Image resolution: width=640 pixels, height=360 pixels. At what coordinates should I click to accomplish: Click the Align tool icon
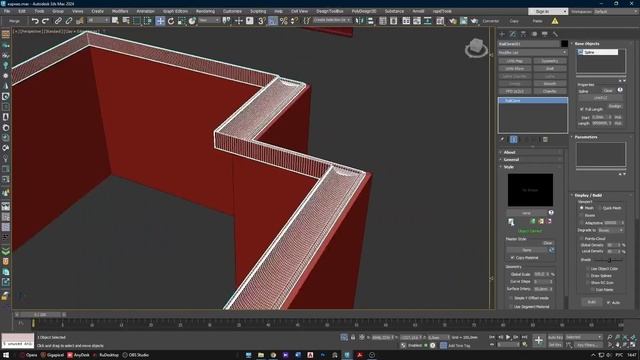[x=370, y=21]
